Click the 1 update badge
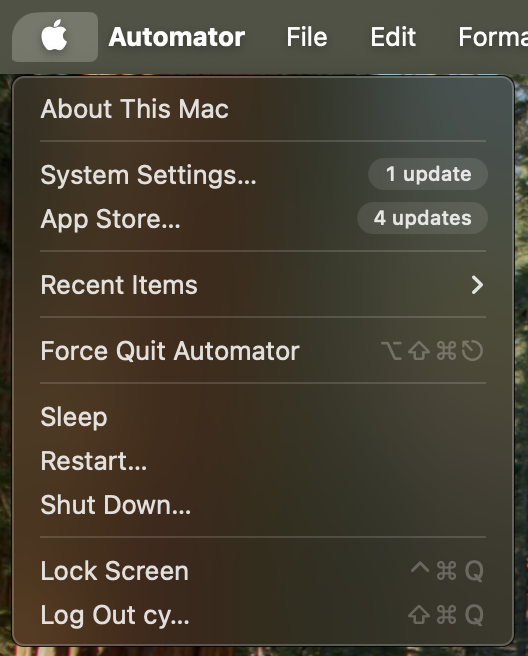 point(428,174)
